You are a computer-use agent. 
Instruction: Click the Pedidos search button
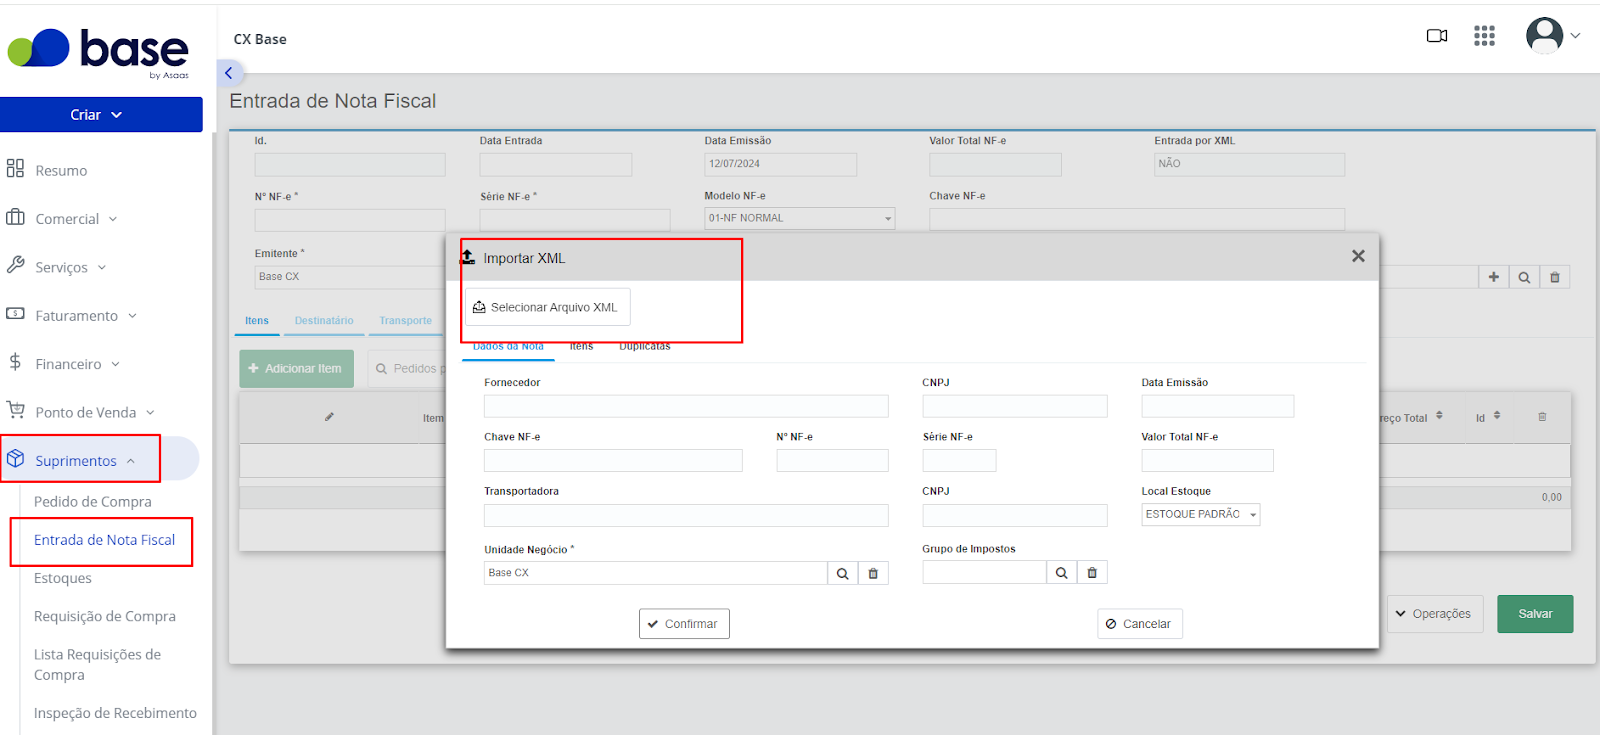tap(407, 369)
